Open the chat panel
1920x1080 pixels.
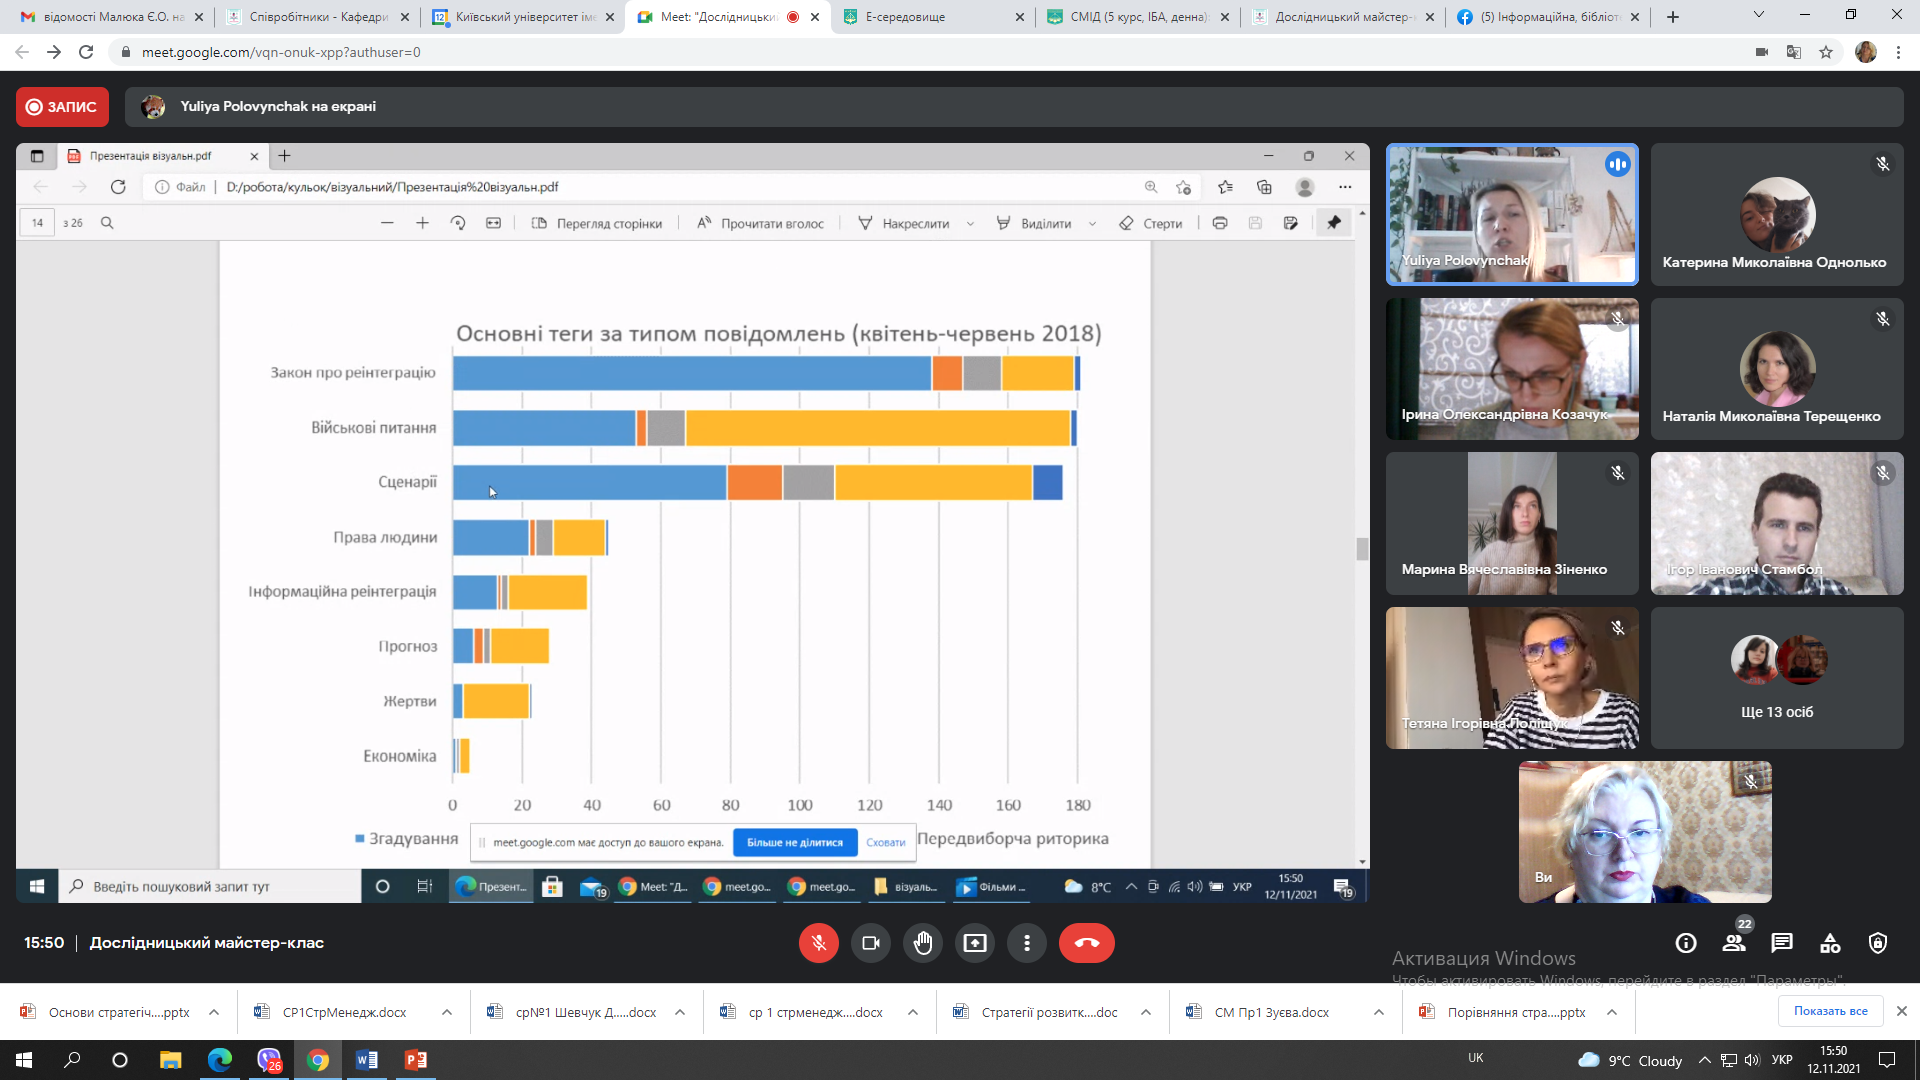pyautogui.click(x=1781, y=943)
